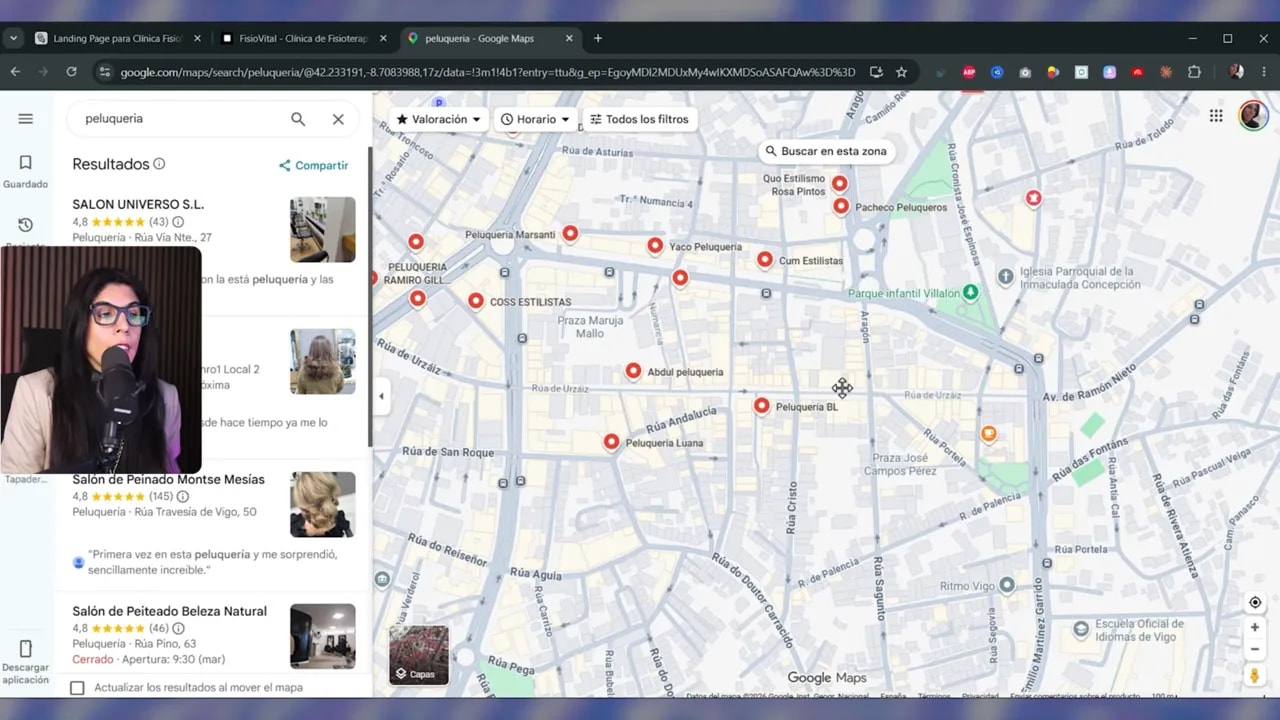Click the peluqueria search field
The height and width of the screenshot is (720, 1280).
pos(180,119)
